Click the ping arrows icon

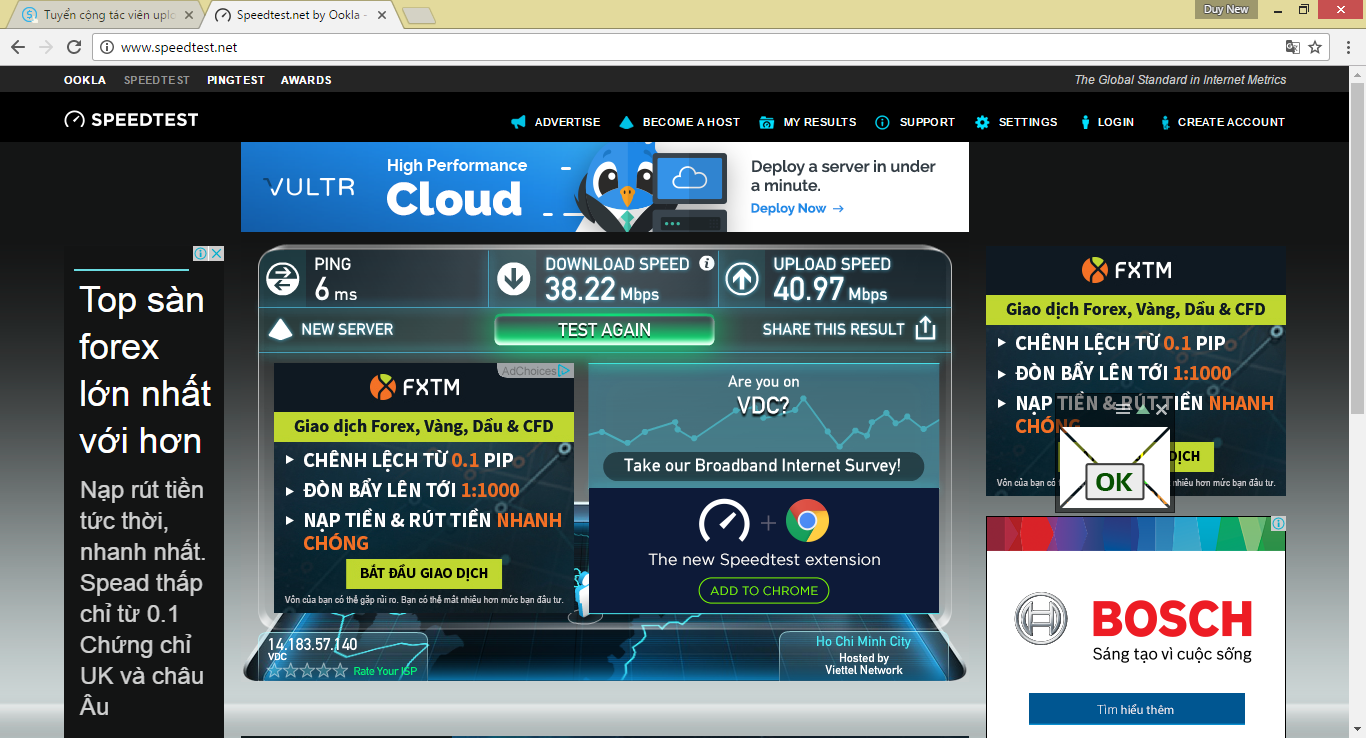pos(283,279)
